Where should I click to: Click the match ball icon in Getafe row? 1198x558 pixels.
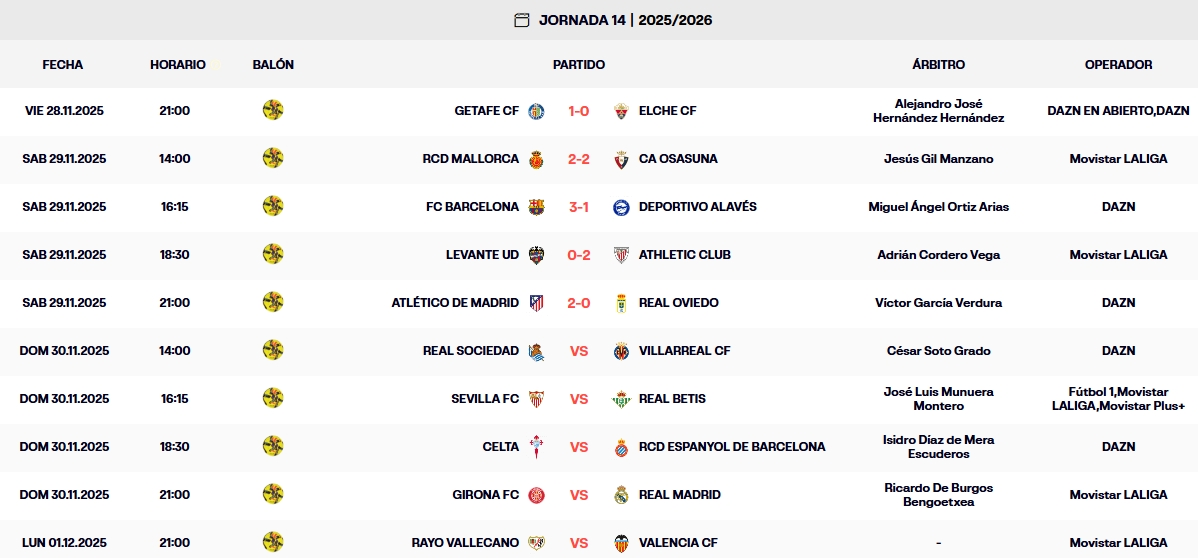pos(273,110)
